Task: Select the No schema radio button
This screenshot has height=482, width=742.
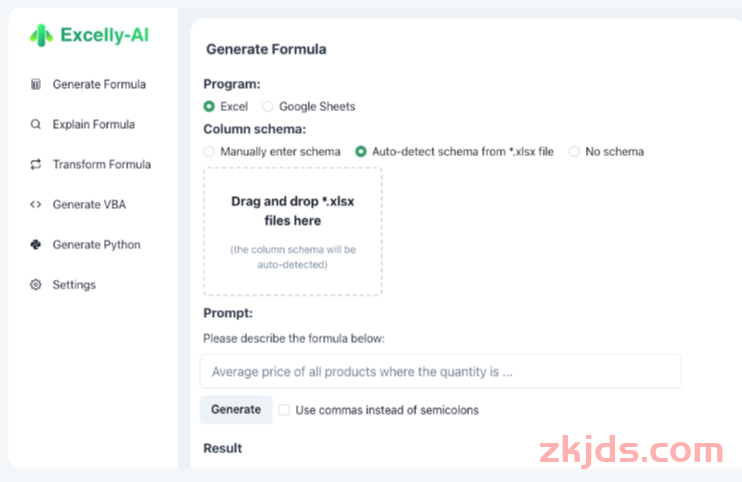Action: pyautogui.click(x=574, y=152)
